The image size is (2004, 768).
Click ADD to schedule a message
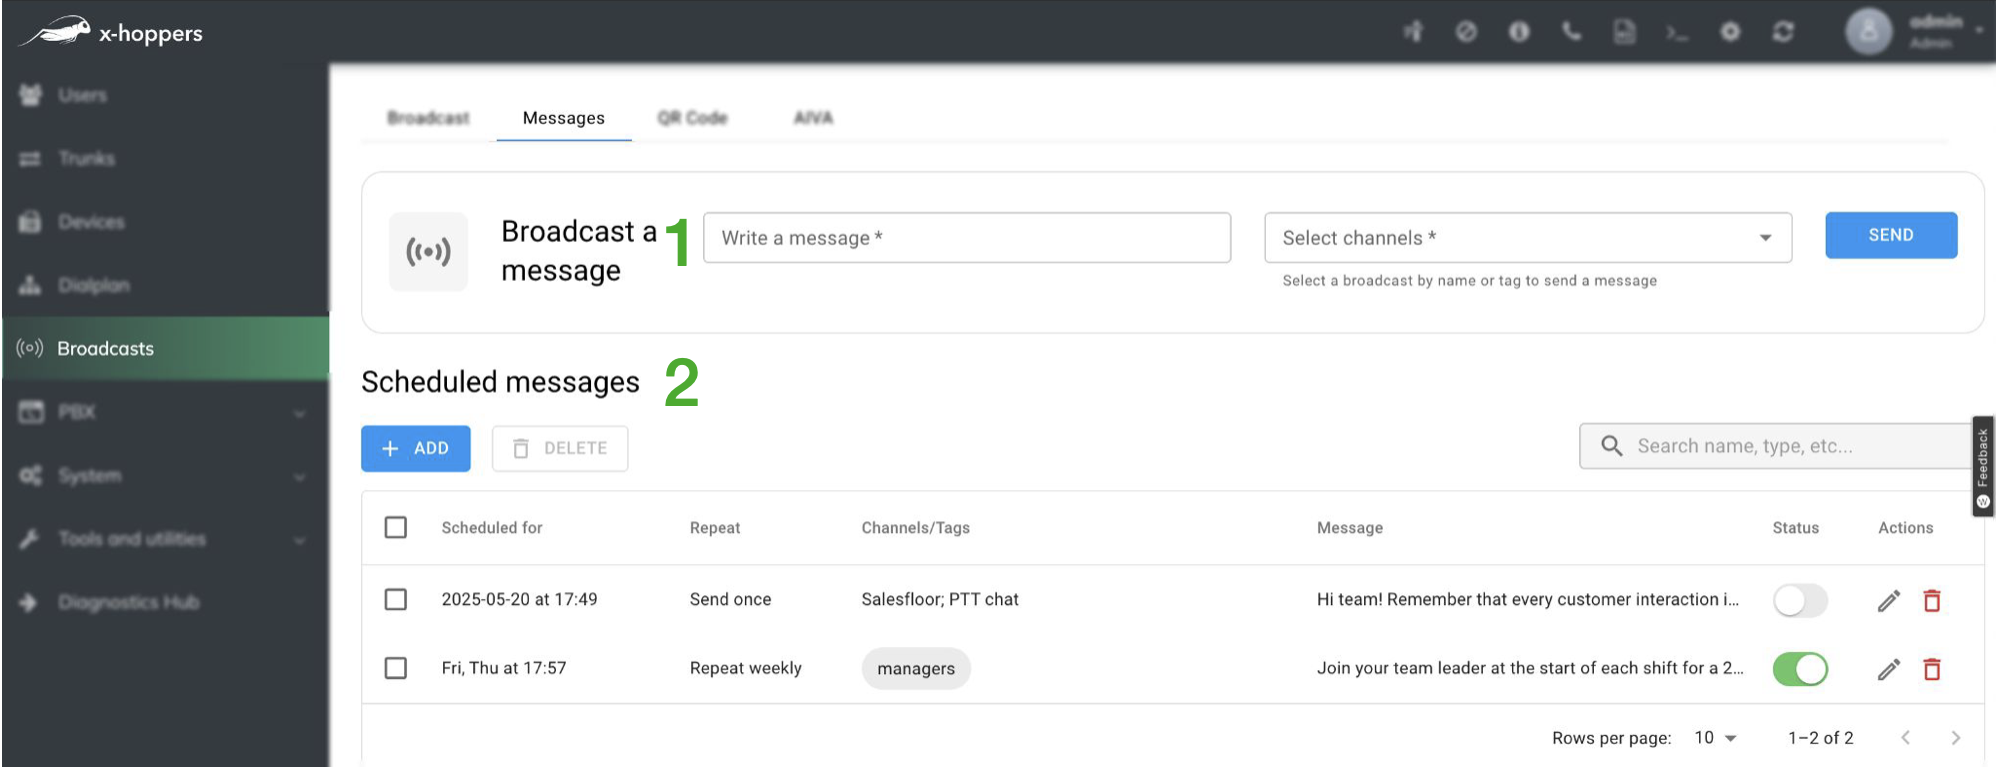[x=416, y=449]
